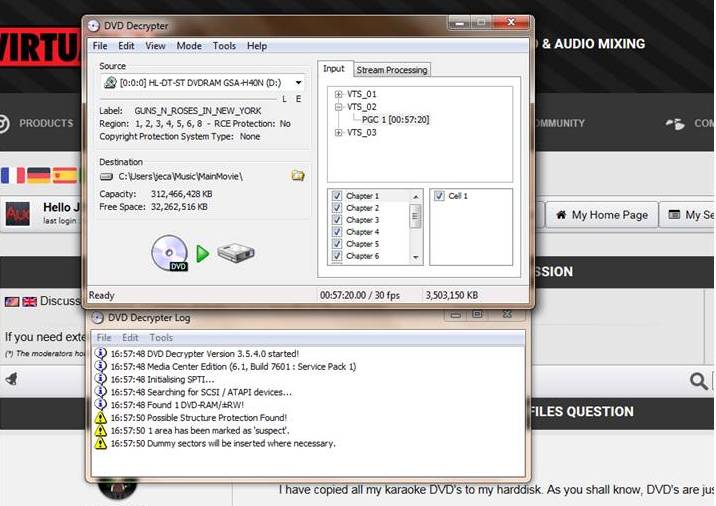Expand VTS_03 tree node
Screen dimensions: 716x506
338,132
